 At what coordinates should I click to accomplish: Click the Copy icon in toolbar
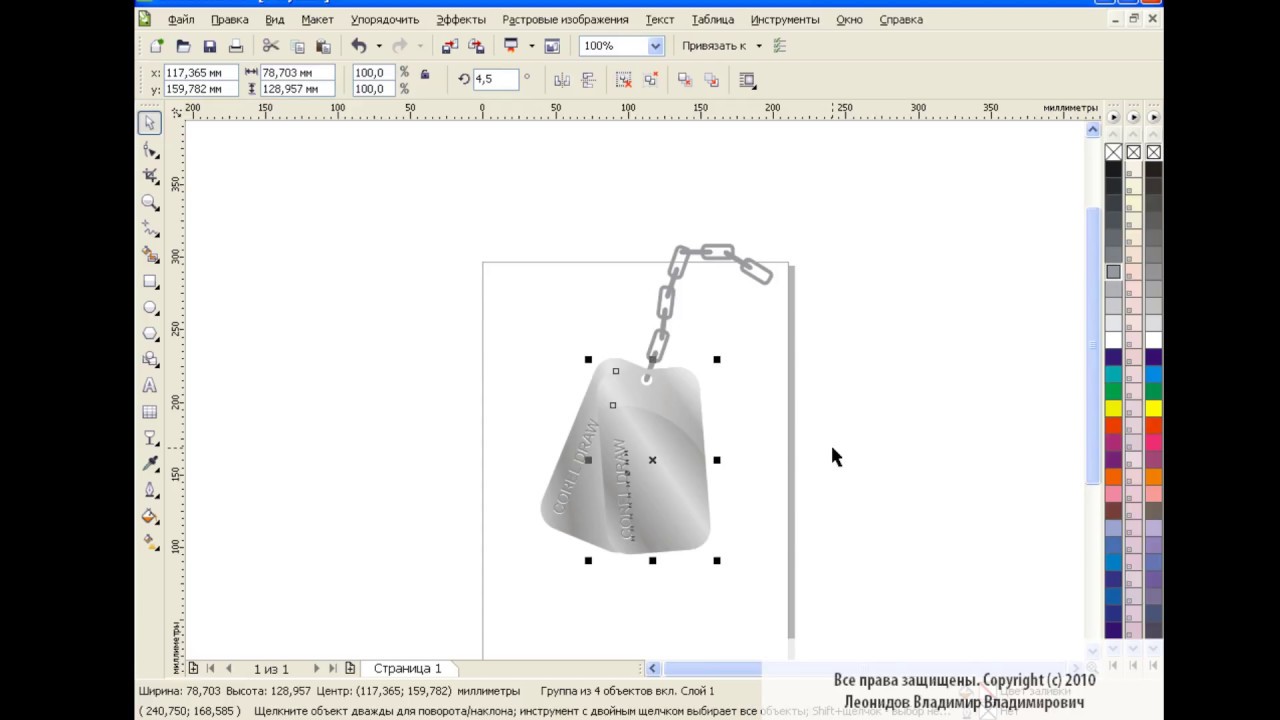coord(297,46)
